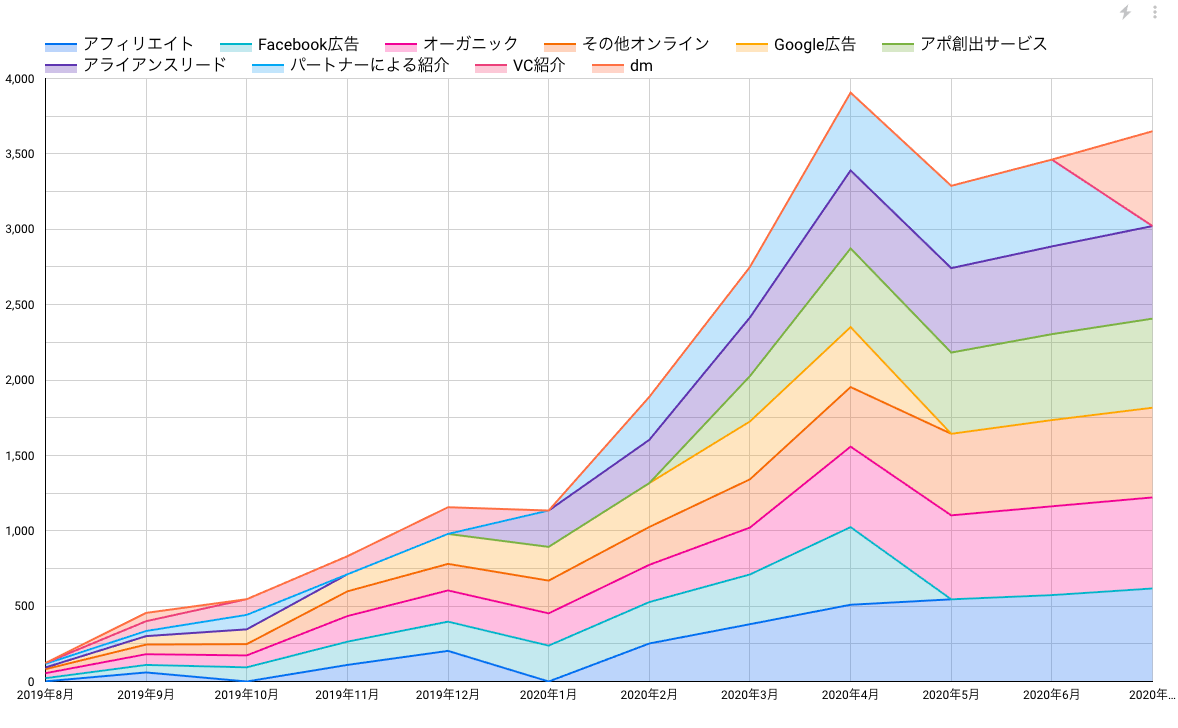This screenshot has width=1178, height=728.
Task: Click the 3,000 y-axis value
Action: tap(20, 229)
